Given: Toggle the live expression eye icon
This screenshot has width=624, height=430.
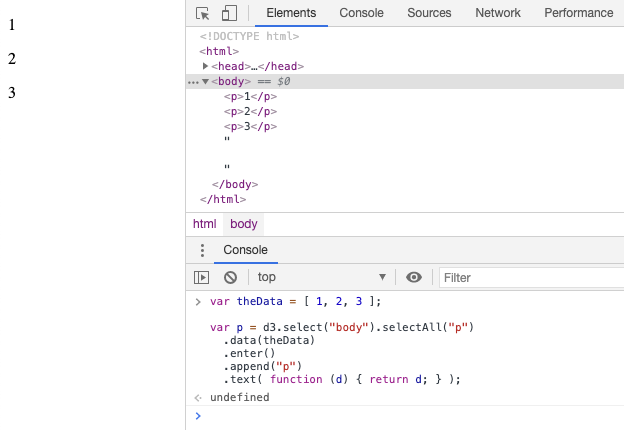Looking at the screenshot, I should point(414,277).
